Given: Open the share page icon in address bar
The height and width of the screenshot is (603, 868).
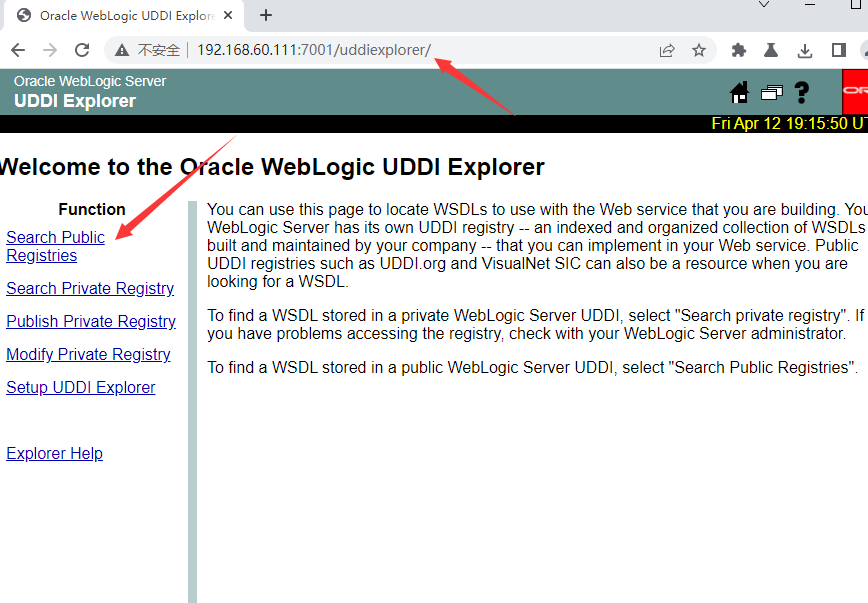Looking at the screenshot, I should [x=667, y=51].
